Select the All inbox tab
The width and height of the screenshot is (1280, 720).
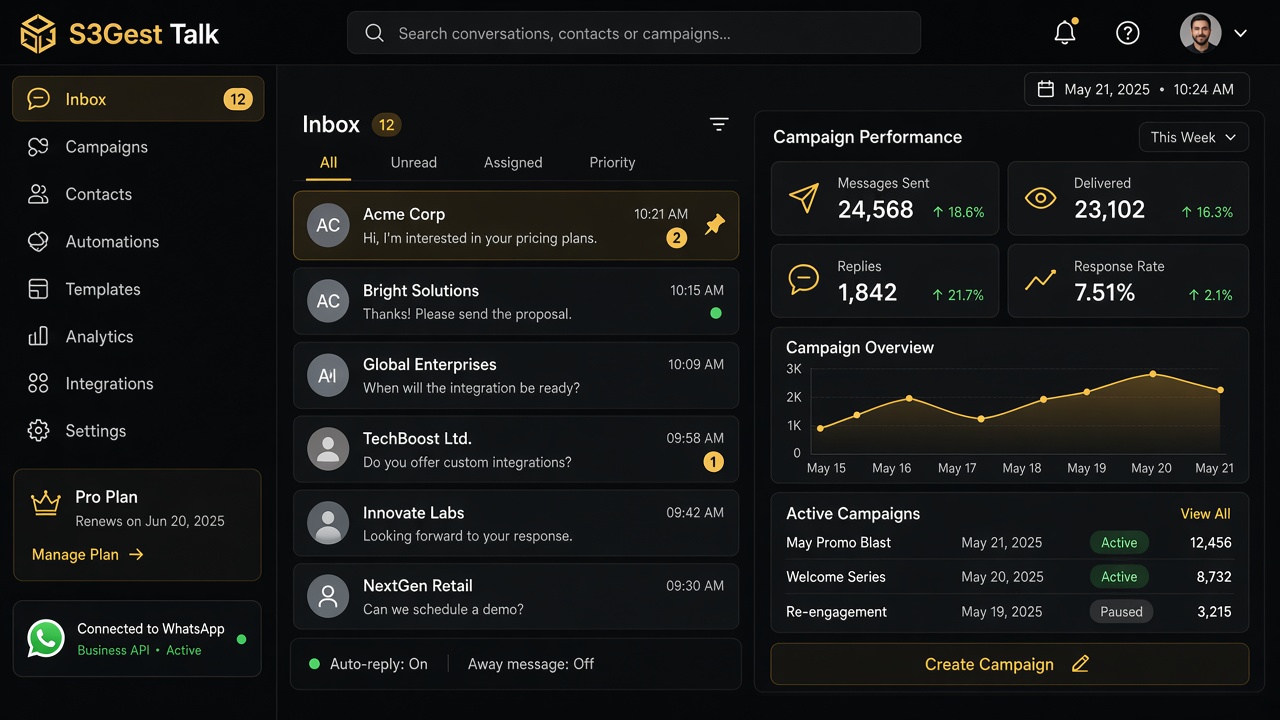(328, 162)
